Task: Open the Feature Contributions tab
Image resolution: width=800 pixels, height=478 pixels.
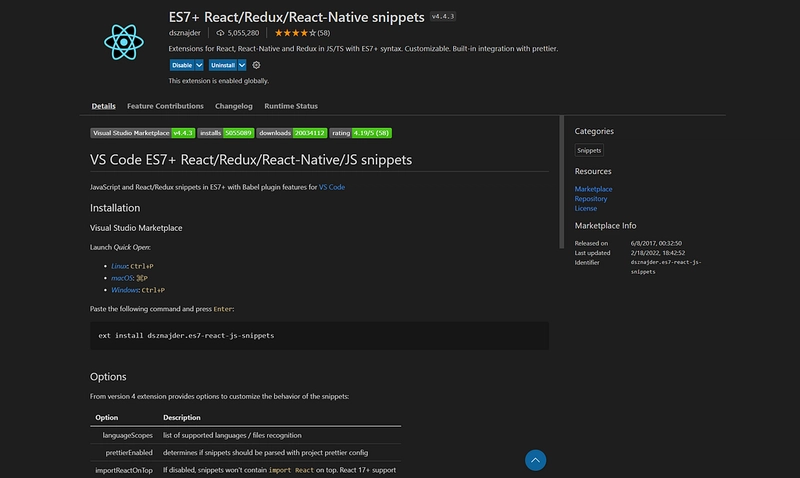Action: (165, 106)
